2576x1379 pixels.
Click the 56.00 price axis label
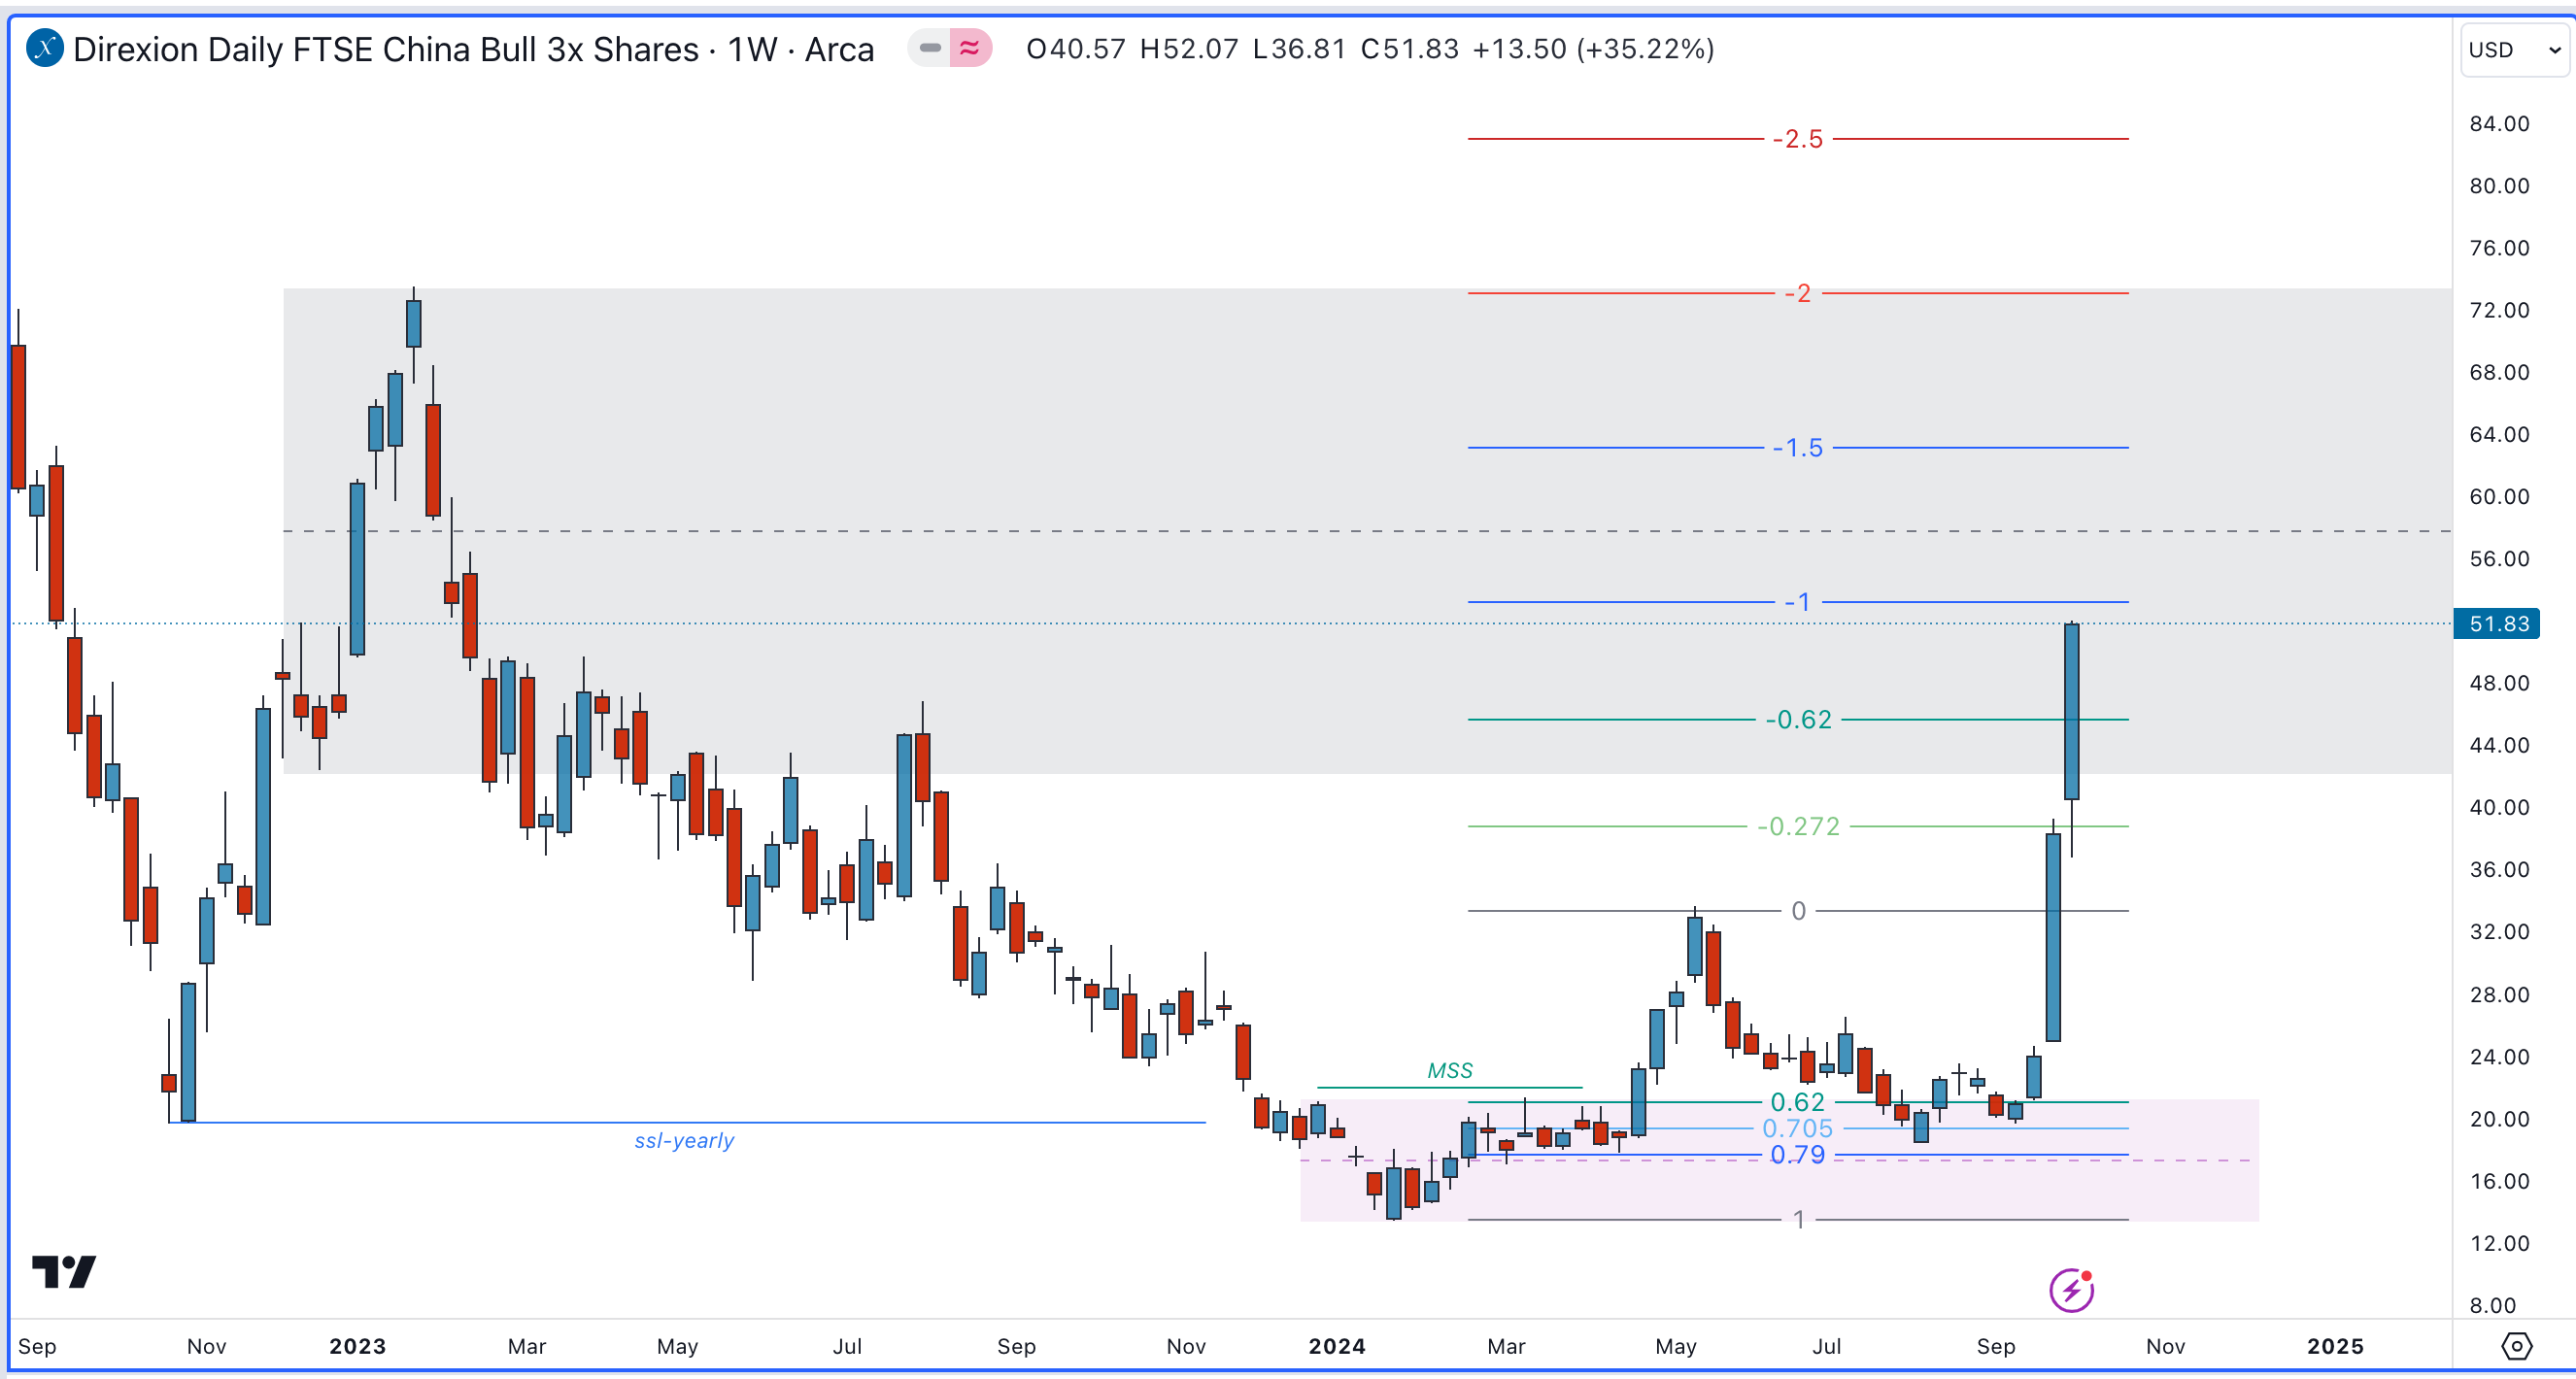click(2499, 559)
